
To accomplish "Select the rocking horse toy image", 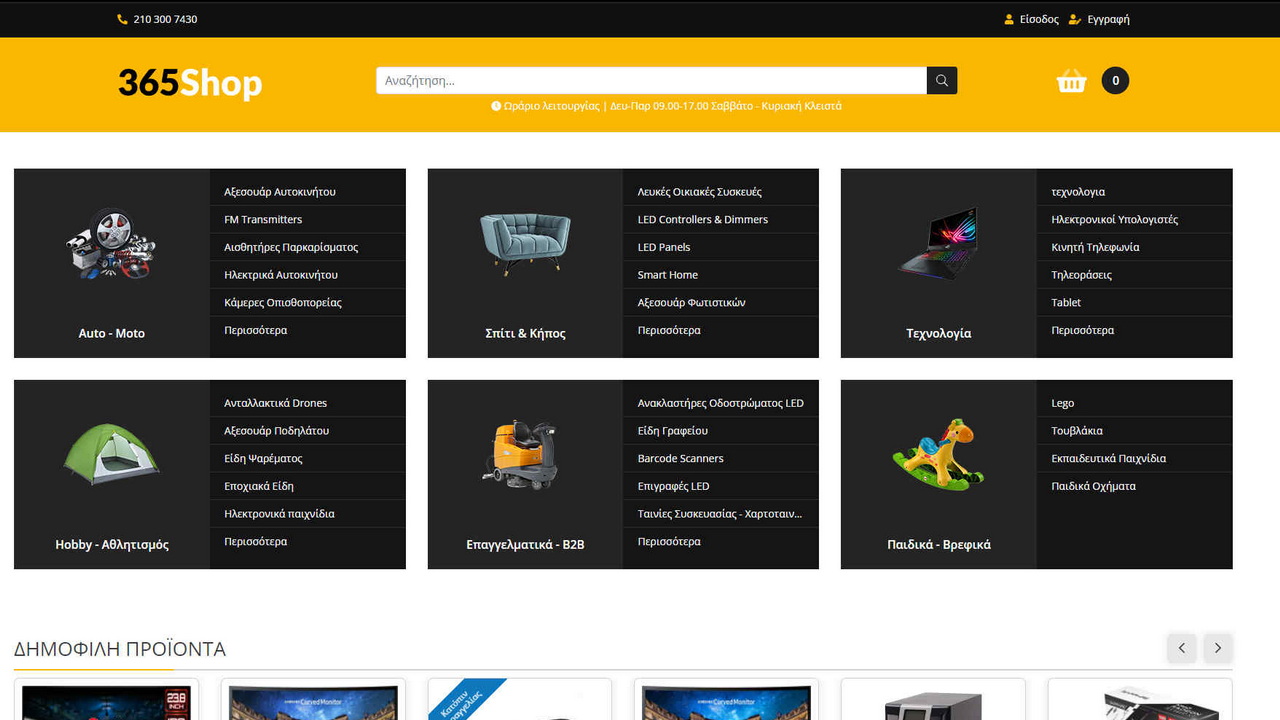I will click(938, 454).
